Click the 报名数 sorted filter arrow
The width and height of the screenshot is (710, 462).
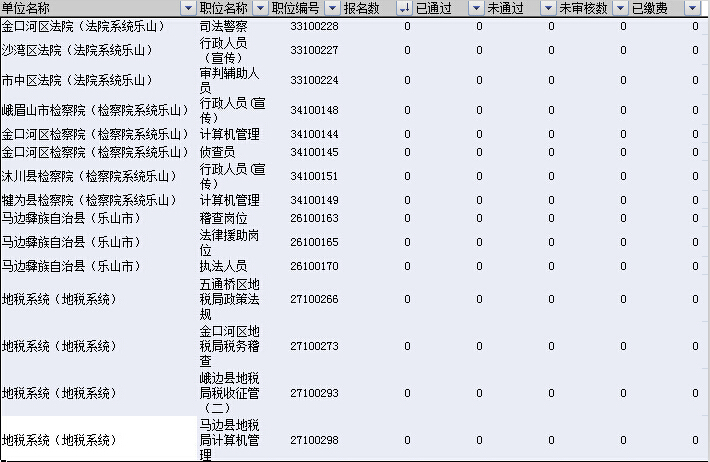point(403,8)
